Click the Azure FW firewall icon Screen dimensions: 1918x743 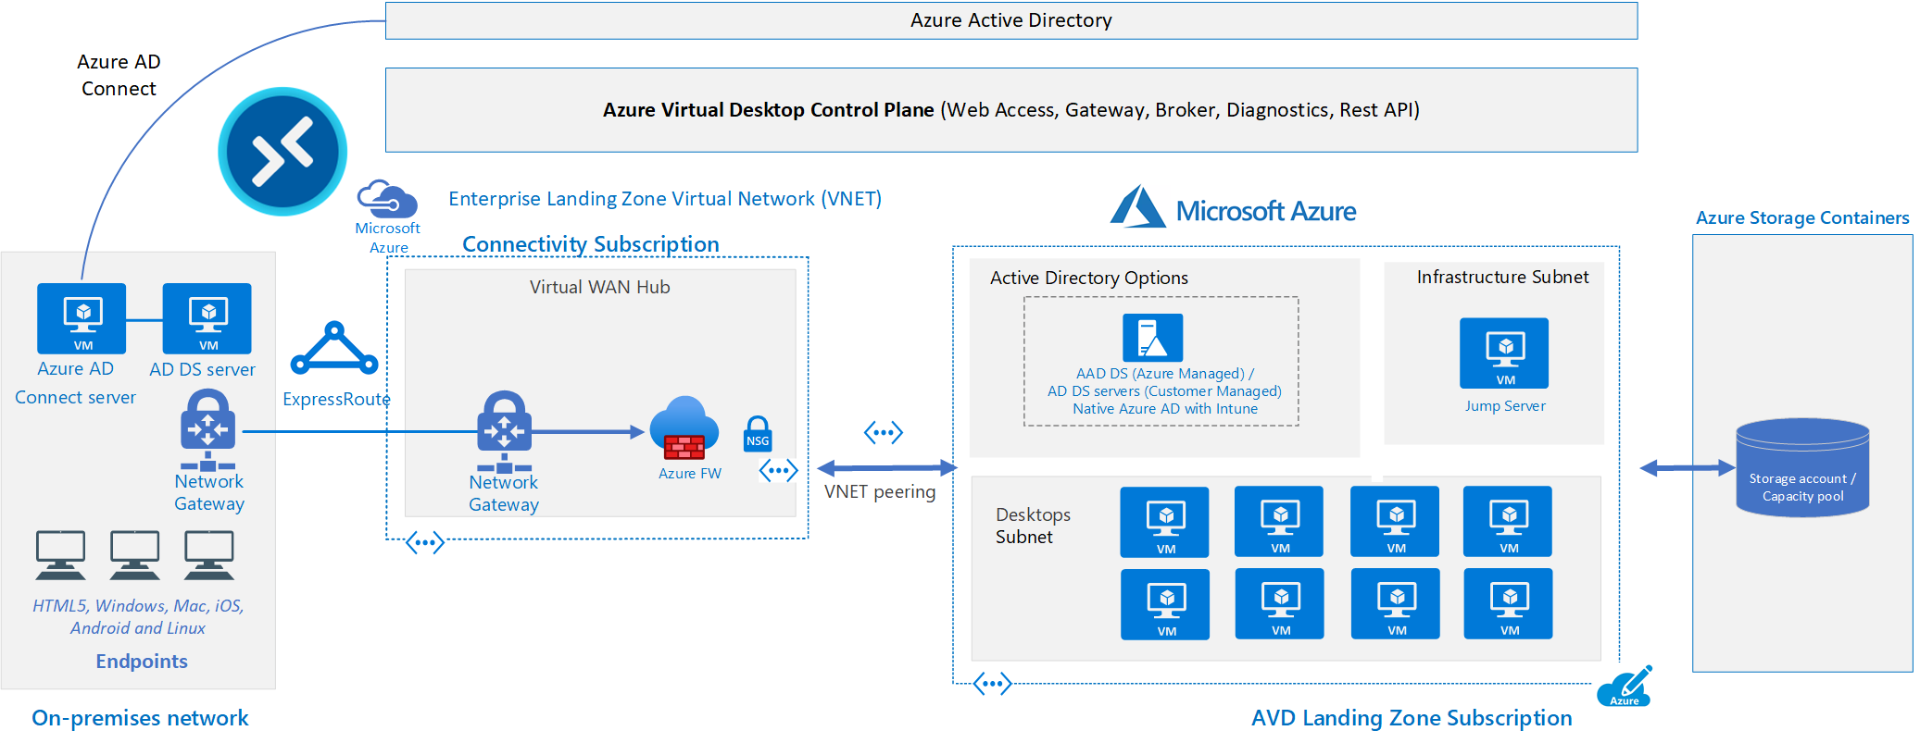coord(684,428)
